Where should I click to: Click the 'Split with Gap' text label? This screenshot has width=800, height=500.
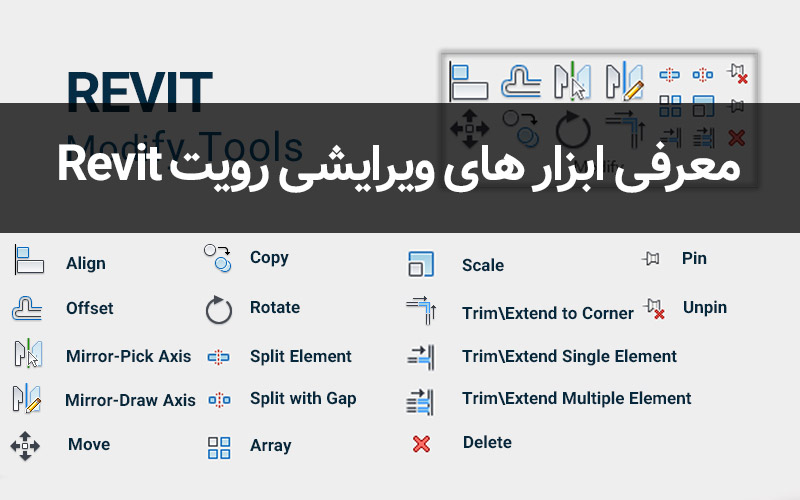point(303,399)
